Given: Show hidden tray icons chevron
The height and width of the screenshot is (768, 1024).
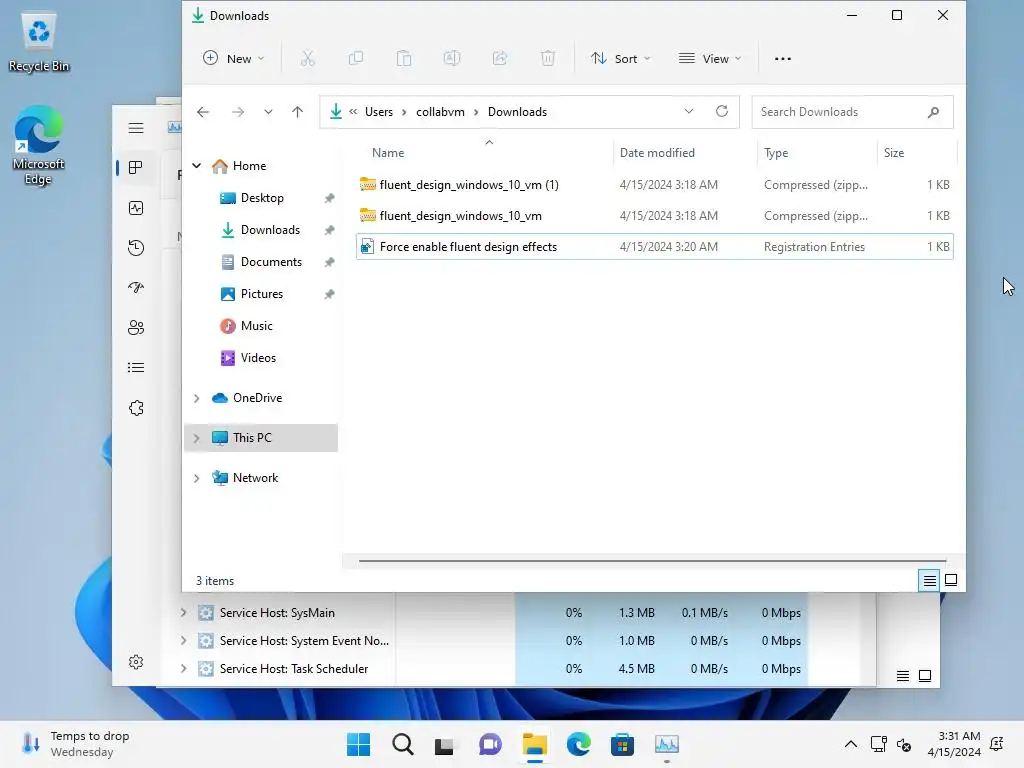Looking at the screenshot, I should click(x=851, y=744).
